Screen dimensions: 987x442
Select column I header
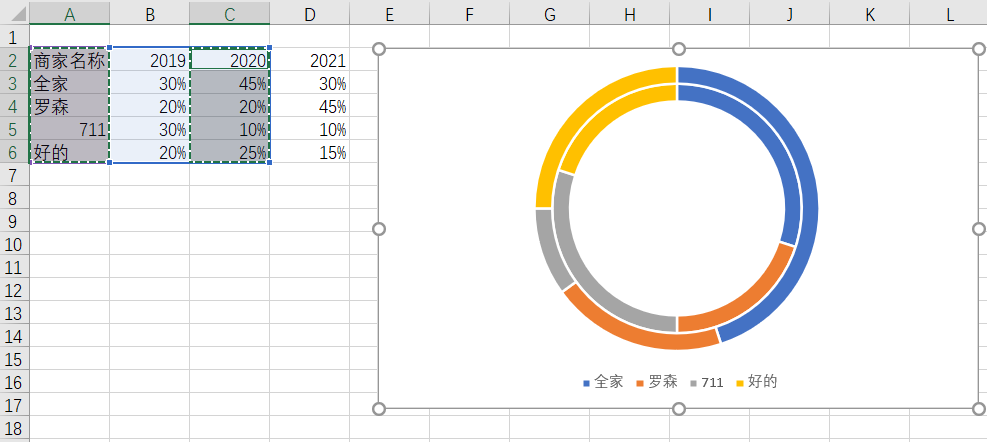(709, 14)
